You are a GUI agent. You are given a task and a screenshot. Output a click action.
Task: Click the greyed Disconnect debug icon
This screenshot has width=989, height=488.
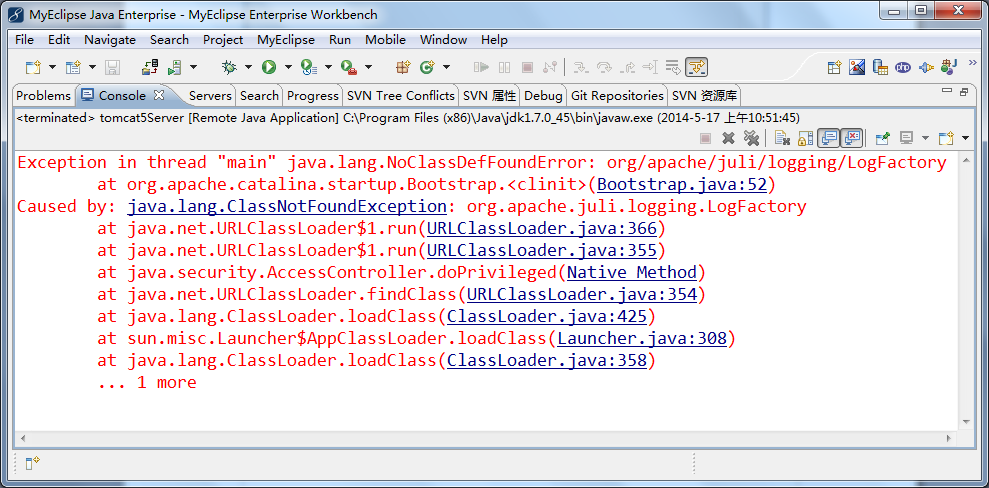[x=550, y=67]
